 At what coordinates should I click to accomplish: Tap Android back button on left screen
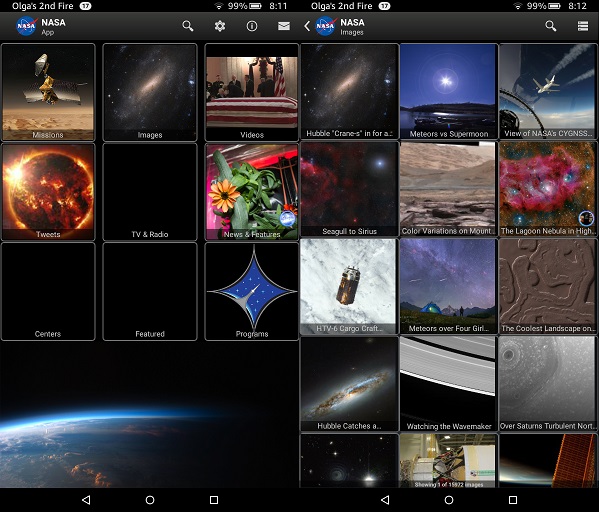tap(86, 500)
